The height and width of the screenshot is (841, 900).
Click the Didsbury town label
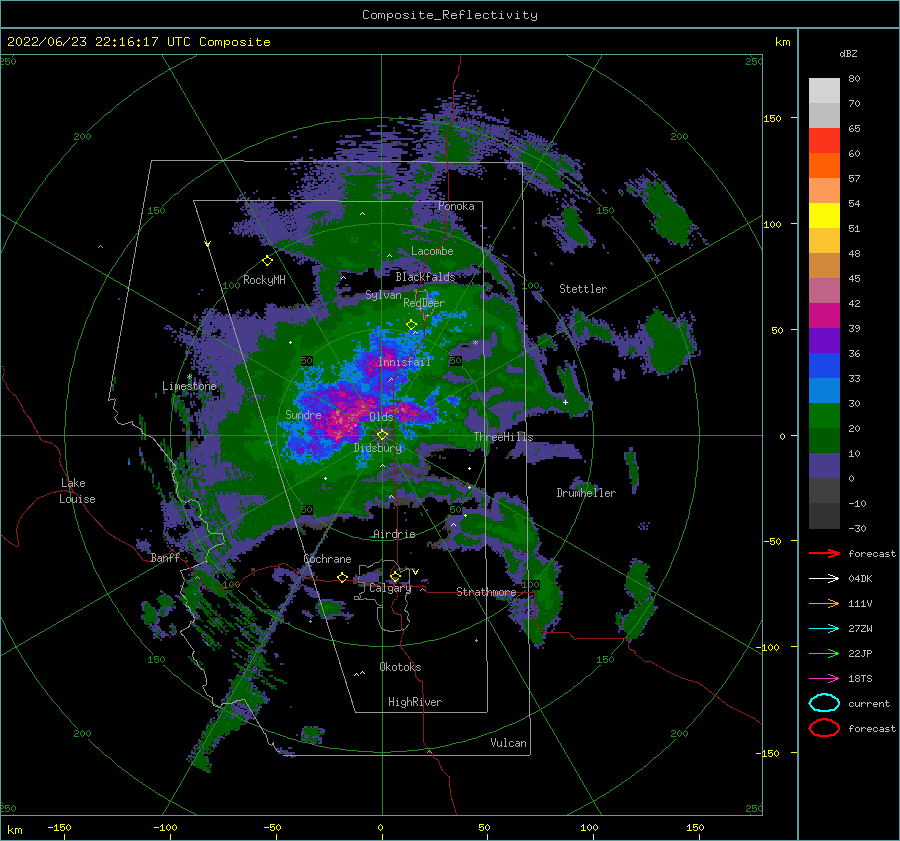tap(378, 448)
